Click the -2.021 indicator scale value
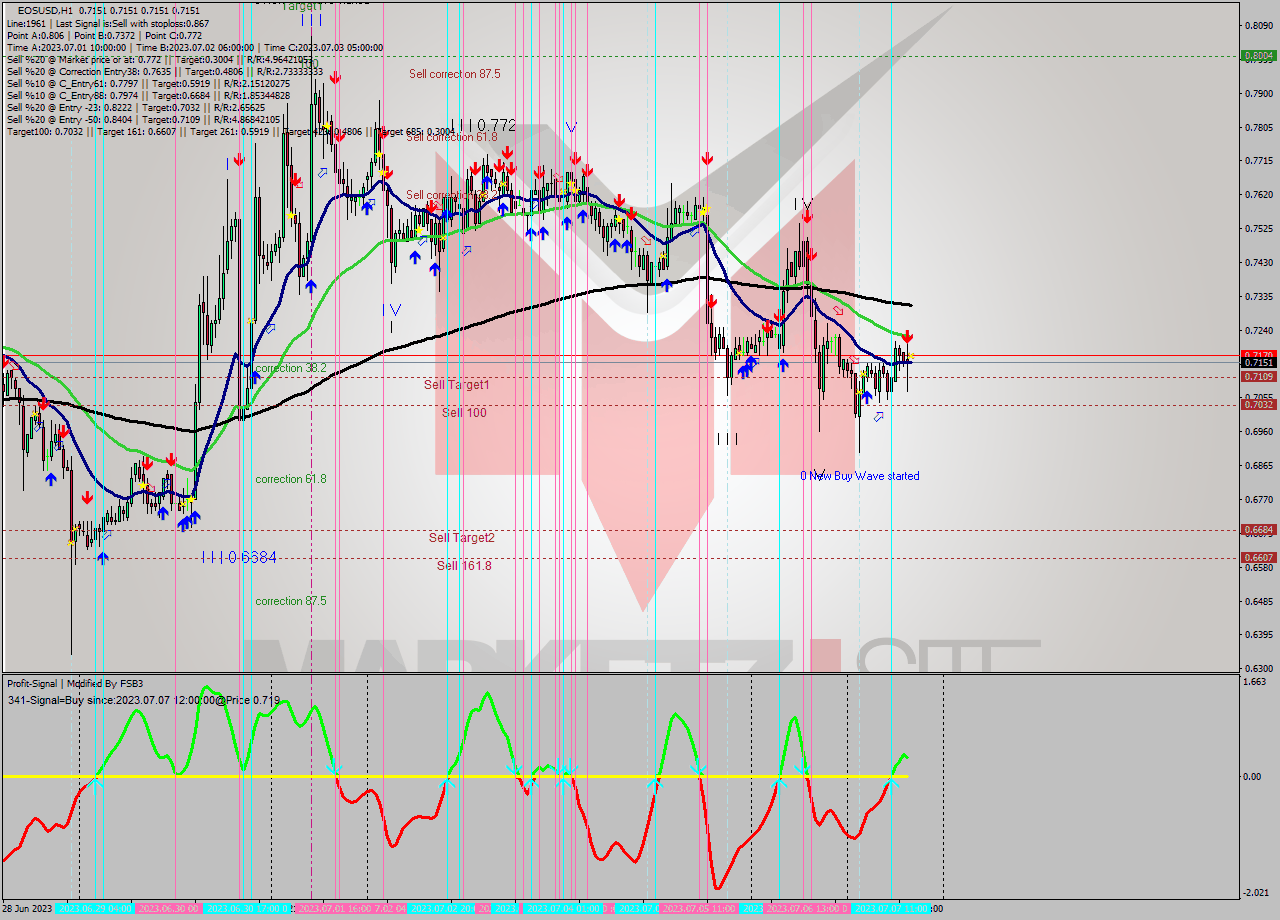Viewport: 1280px width, 920px height. [1257, 894]
